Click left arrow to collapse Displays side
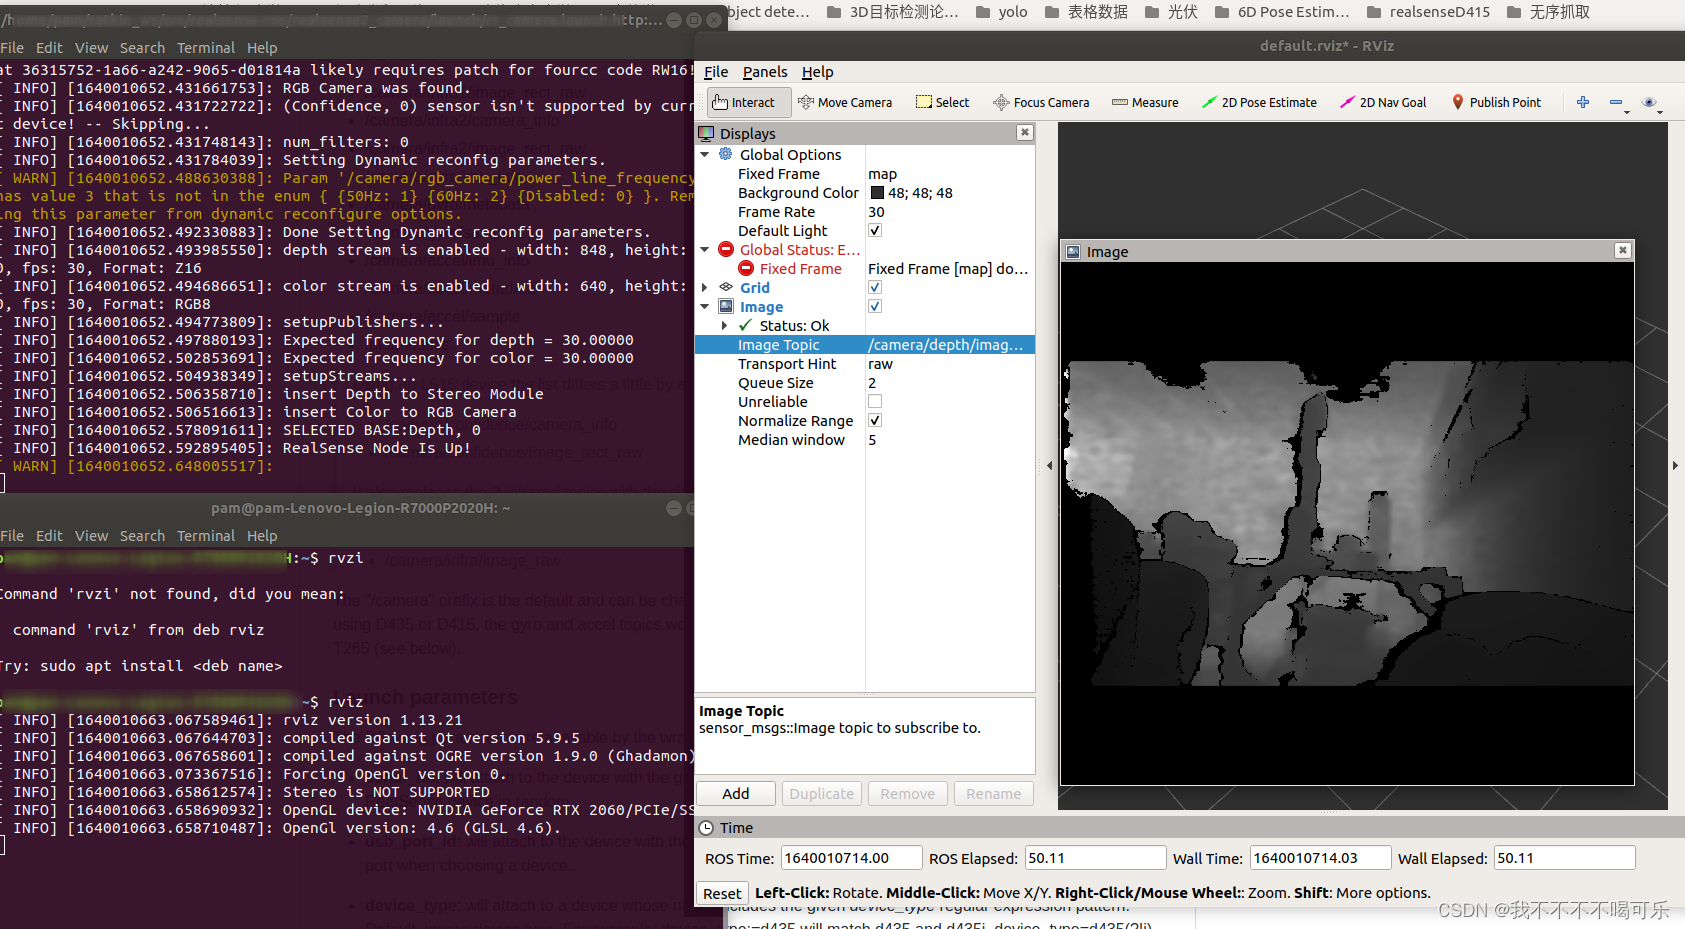 [x=1049, y=465]
